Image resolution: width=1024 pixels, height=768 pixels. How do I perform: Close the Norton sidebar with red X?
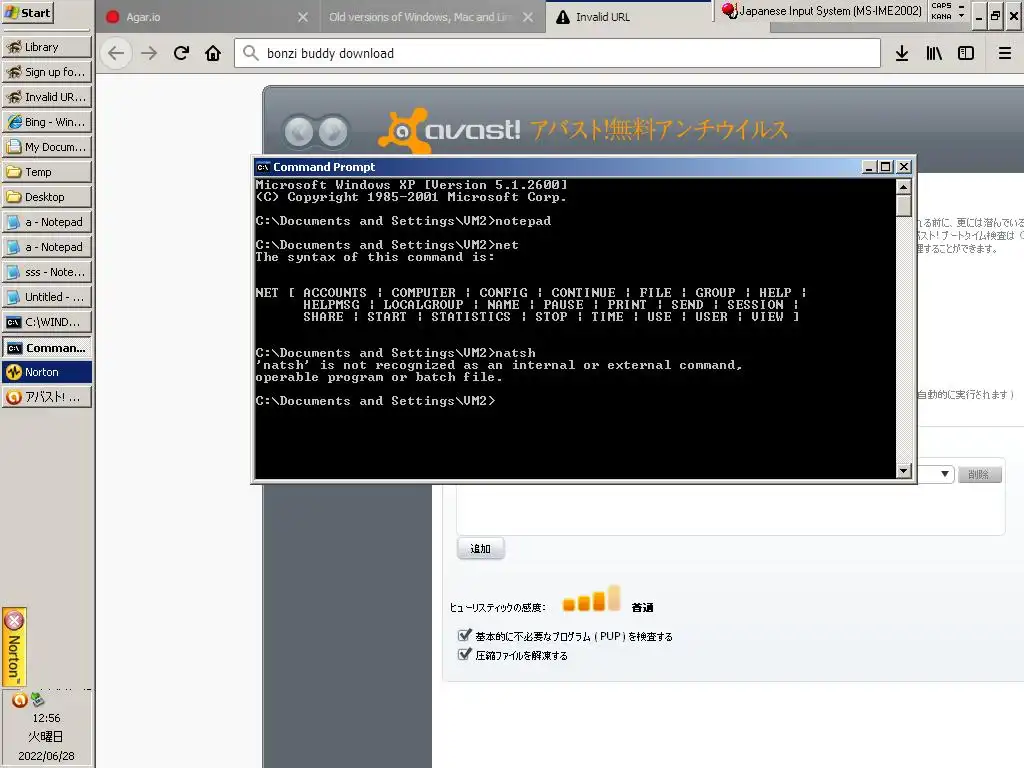point(14,620)
